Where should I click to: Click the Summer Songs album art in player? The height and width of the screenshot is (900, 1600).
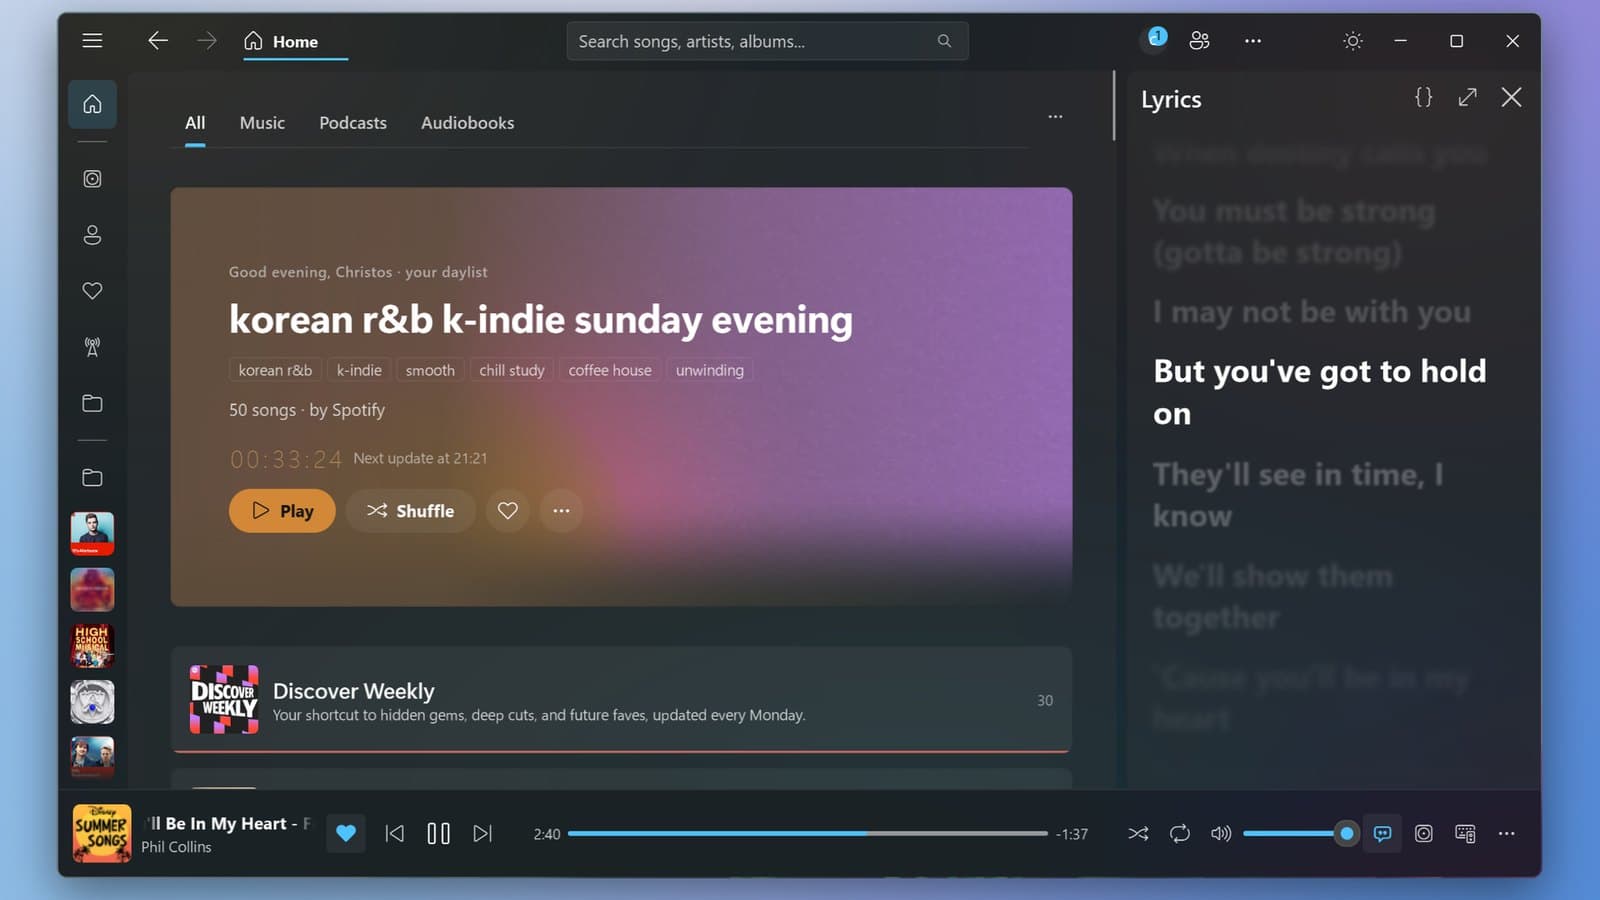click(x=102, y=834)
